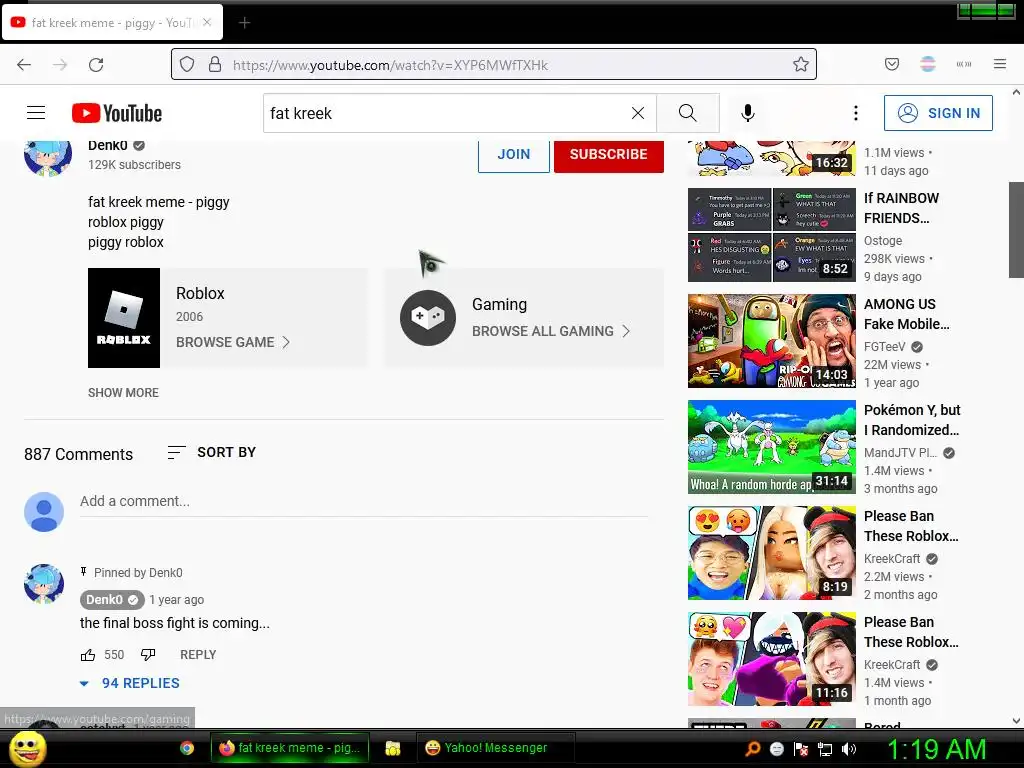Screen dimensions: 1024x768
Task: Like the pinned Denk0 comment
Action: click(88, 655)
